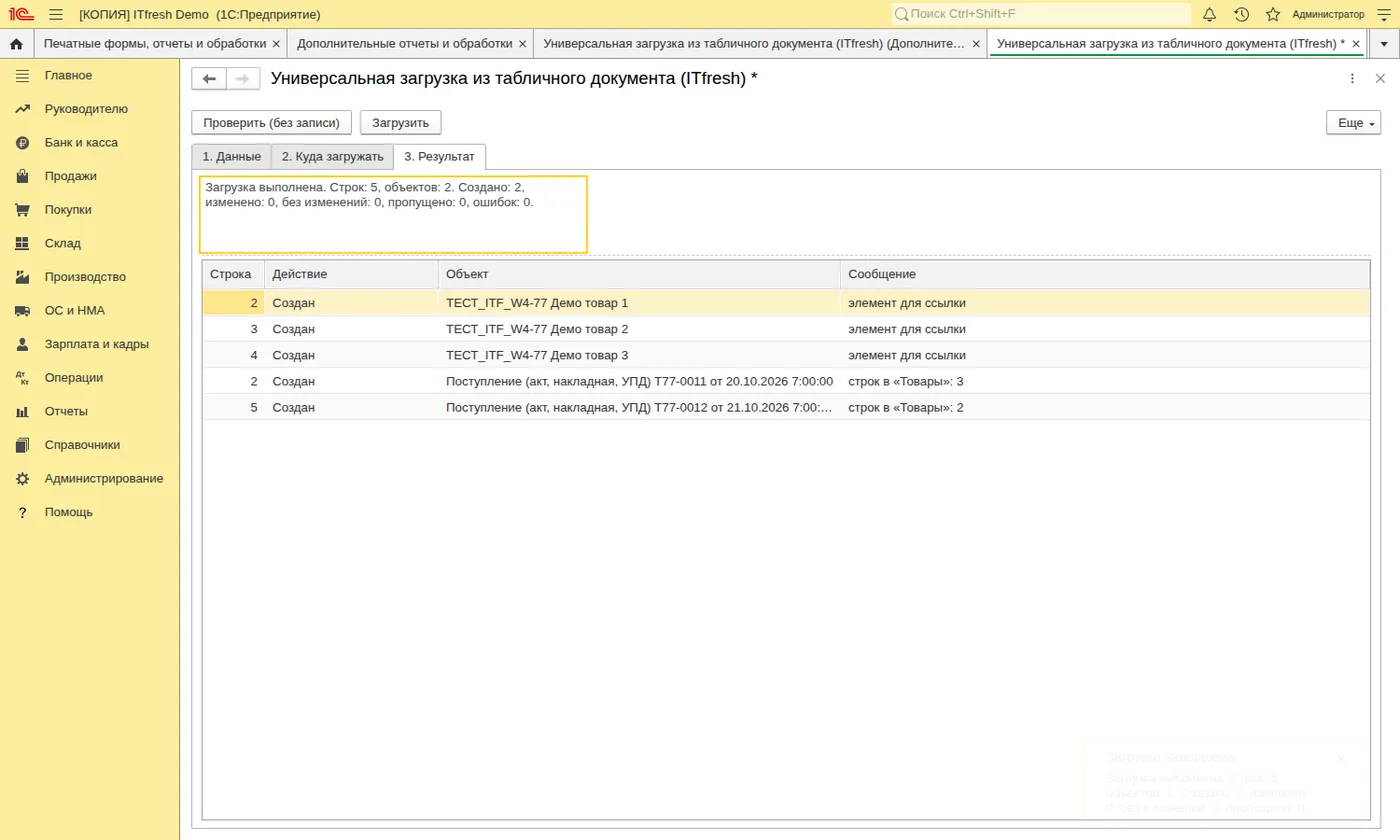Open Банк и касса section
Viewport: 1400px width, 840px height.
81,142
